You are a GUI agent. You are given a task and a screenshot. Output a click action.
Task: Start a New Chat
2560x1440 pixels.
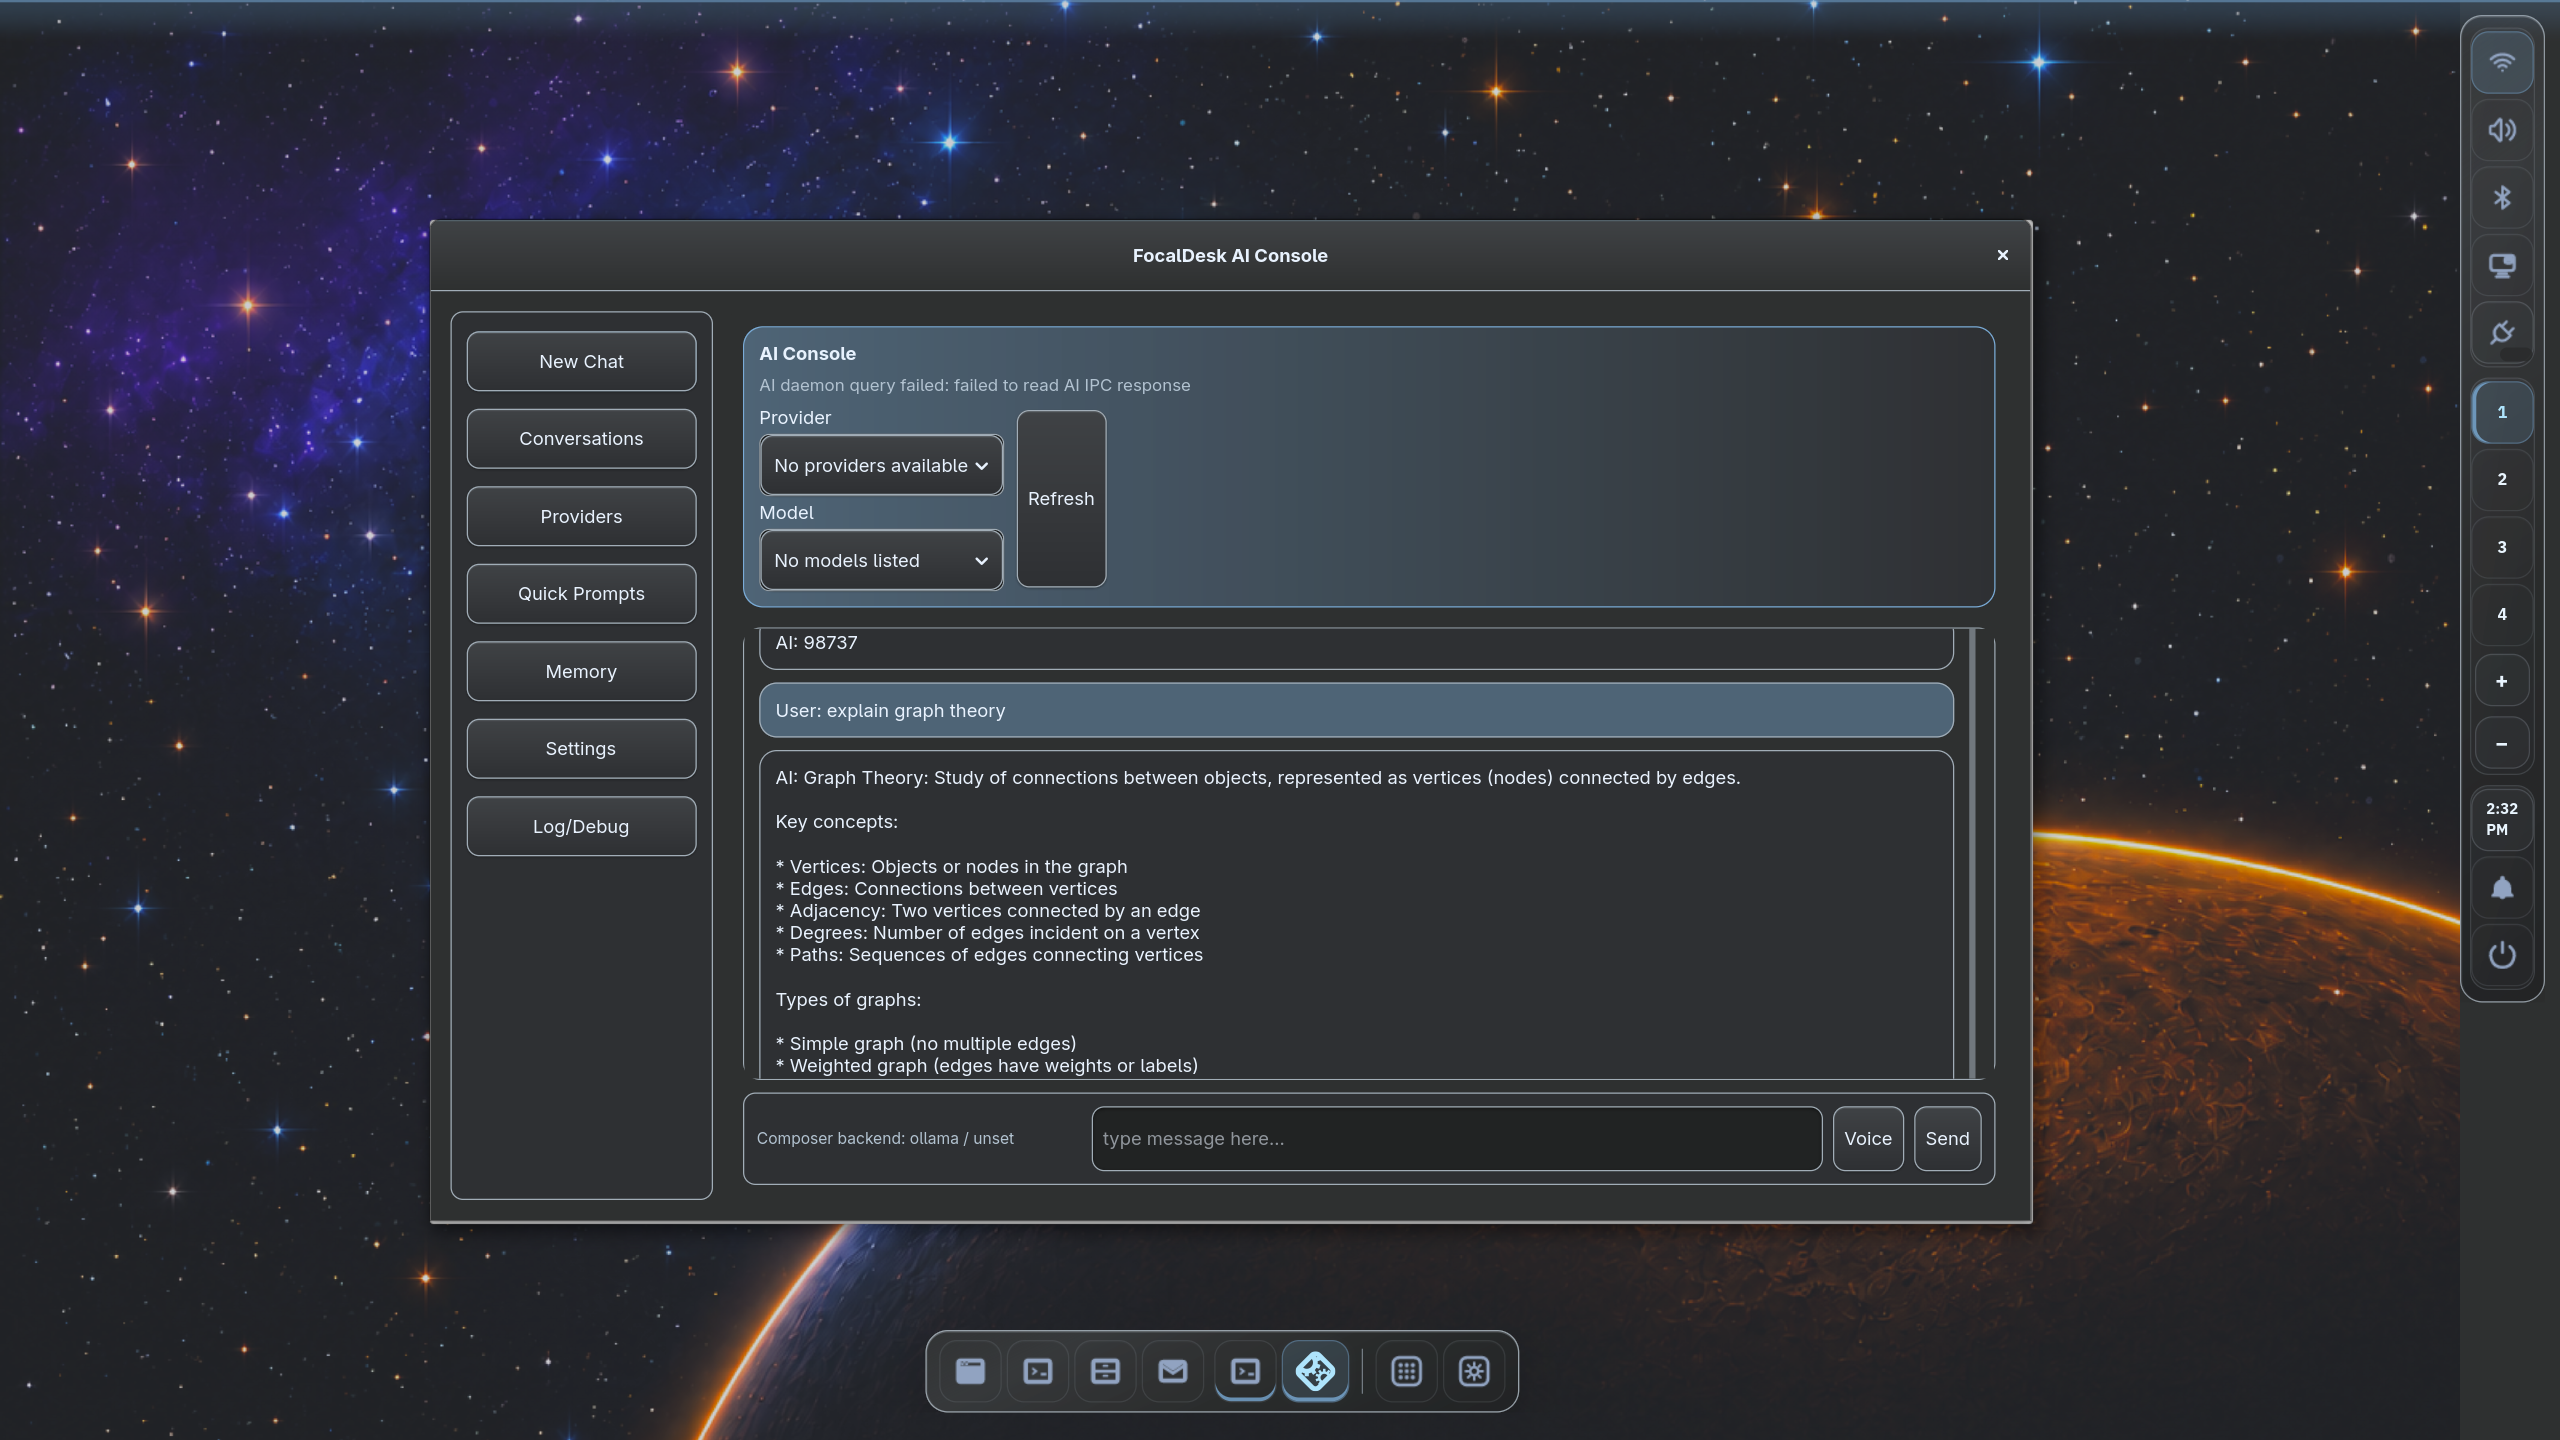tap(581, 361)
